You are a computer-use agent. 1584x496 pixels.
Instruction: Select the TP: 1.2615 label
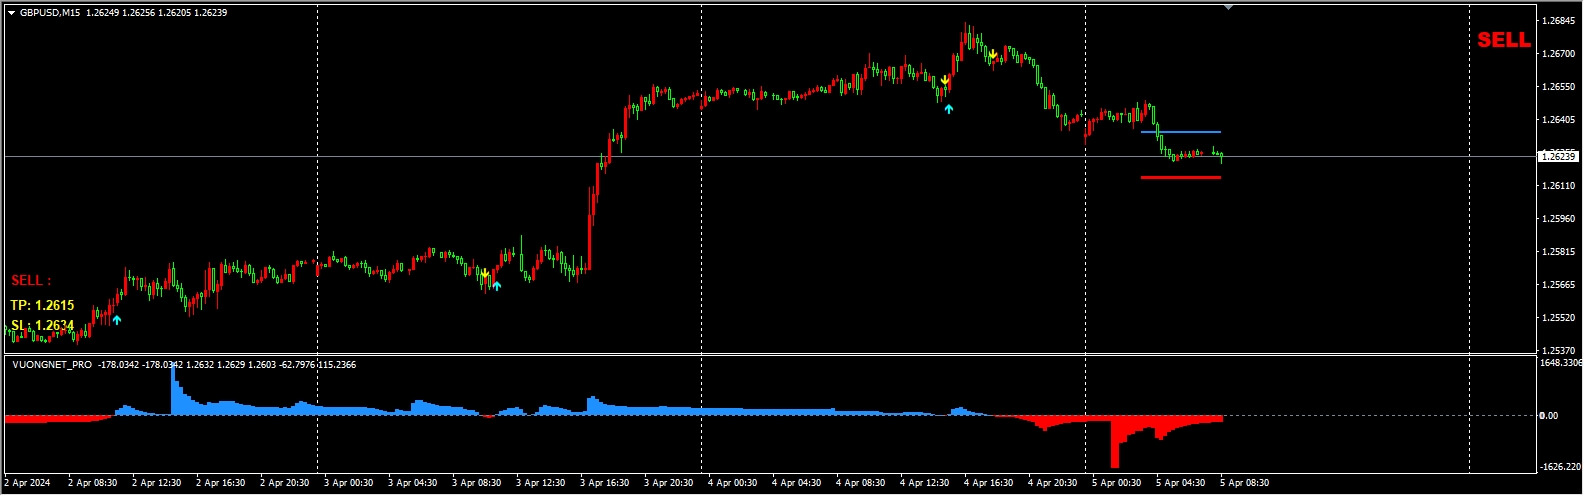tap(42, 305)
